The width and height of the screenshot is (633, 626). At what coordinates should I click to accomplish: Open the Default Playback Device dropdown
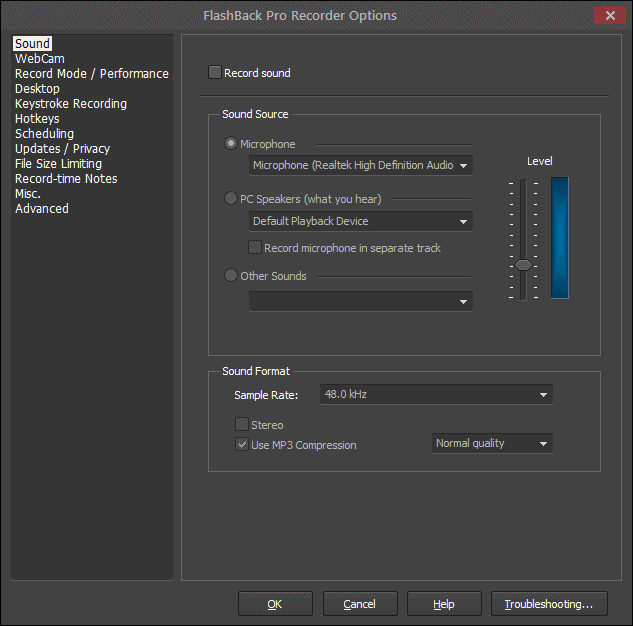361,221
